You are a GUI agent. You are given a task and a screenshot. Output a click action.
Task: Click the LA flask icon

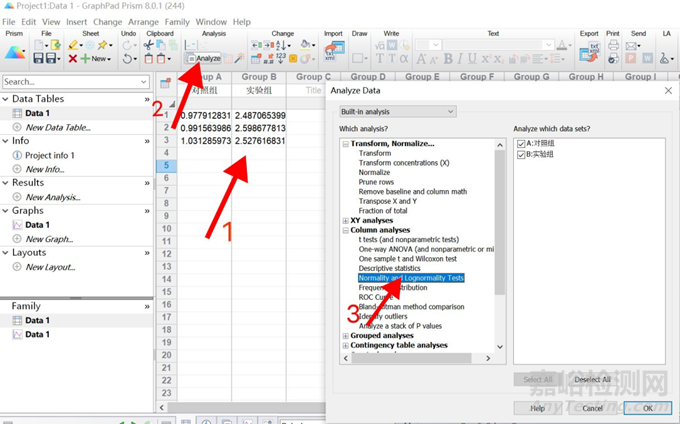point(664,58)
